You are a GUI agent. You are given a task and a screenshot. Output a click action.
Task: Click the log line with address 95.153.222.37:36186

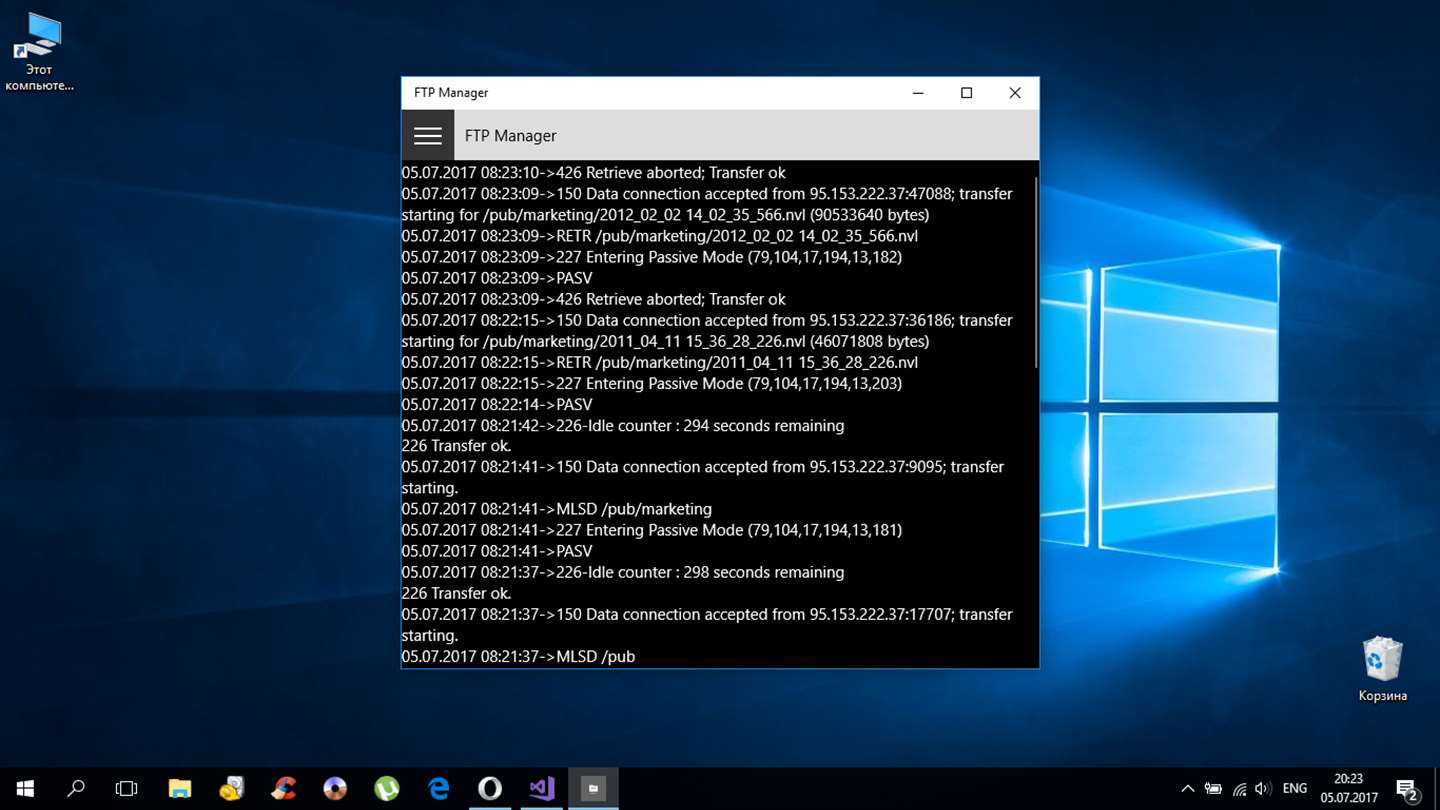click(707, 320)
